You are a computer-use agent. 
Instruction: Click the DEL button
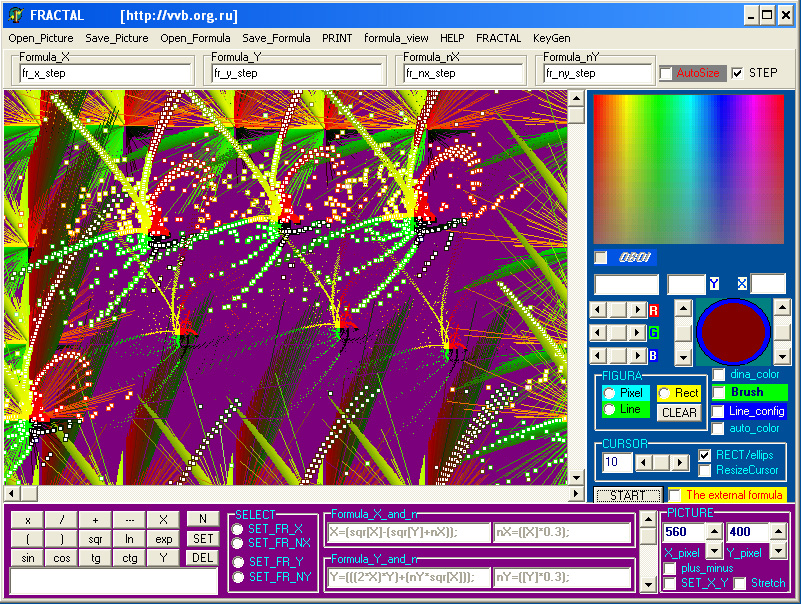203,558
